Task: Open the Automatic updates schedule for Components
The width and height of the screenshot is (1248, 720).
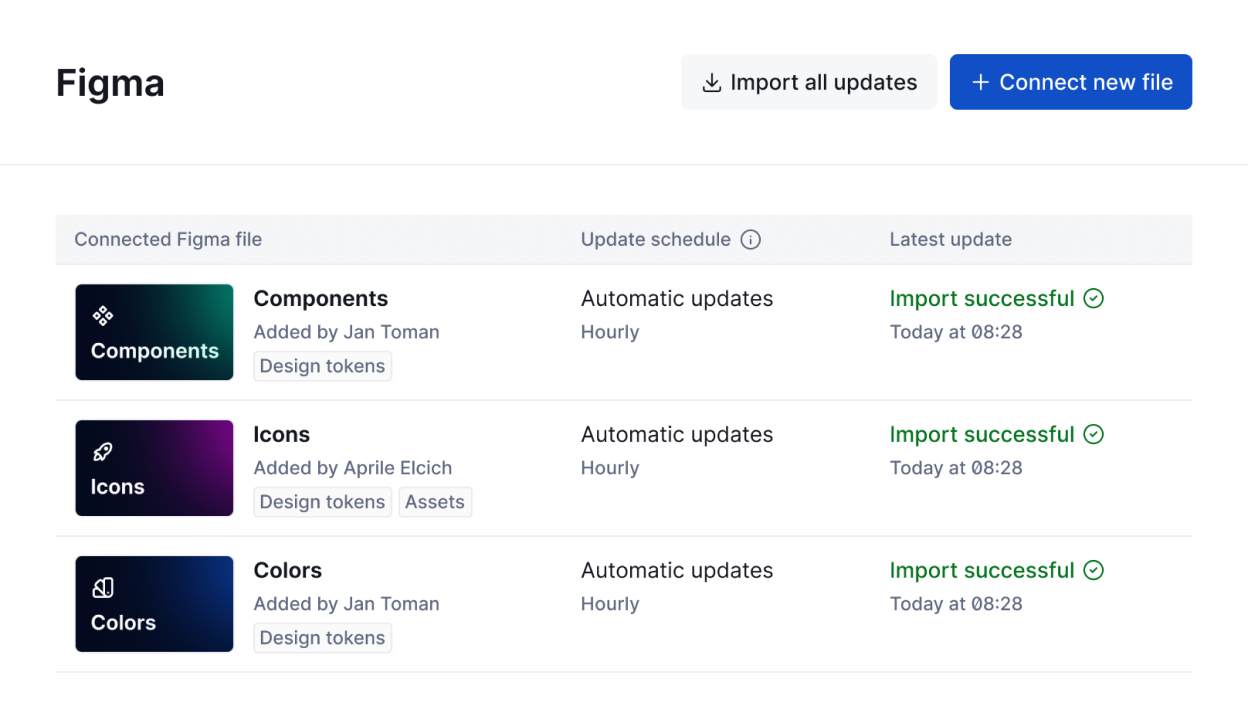Action: coord(677,298)
